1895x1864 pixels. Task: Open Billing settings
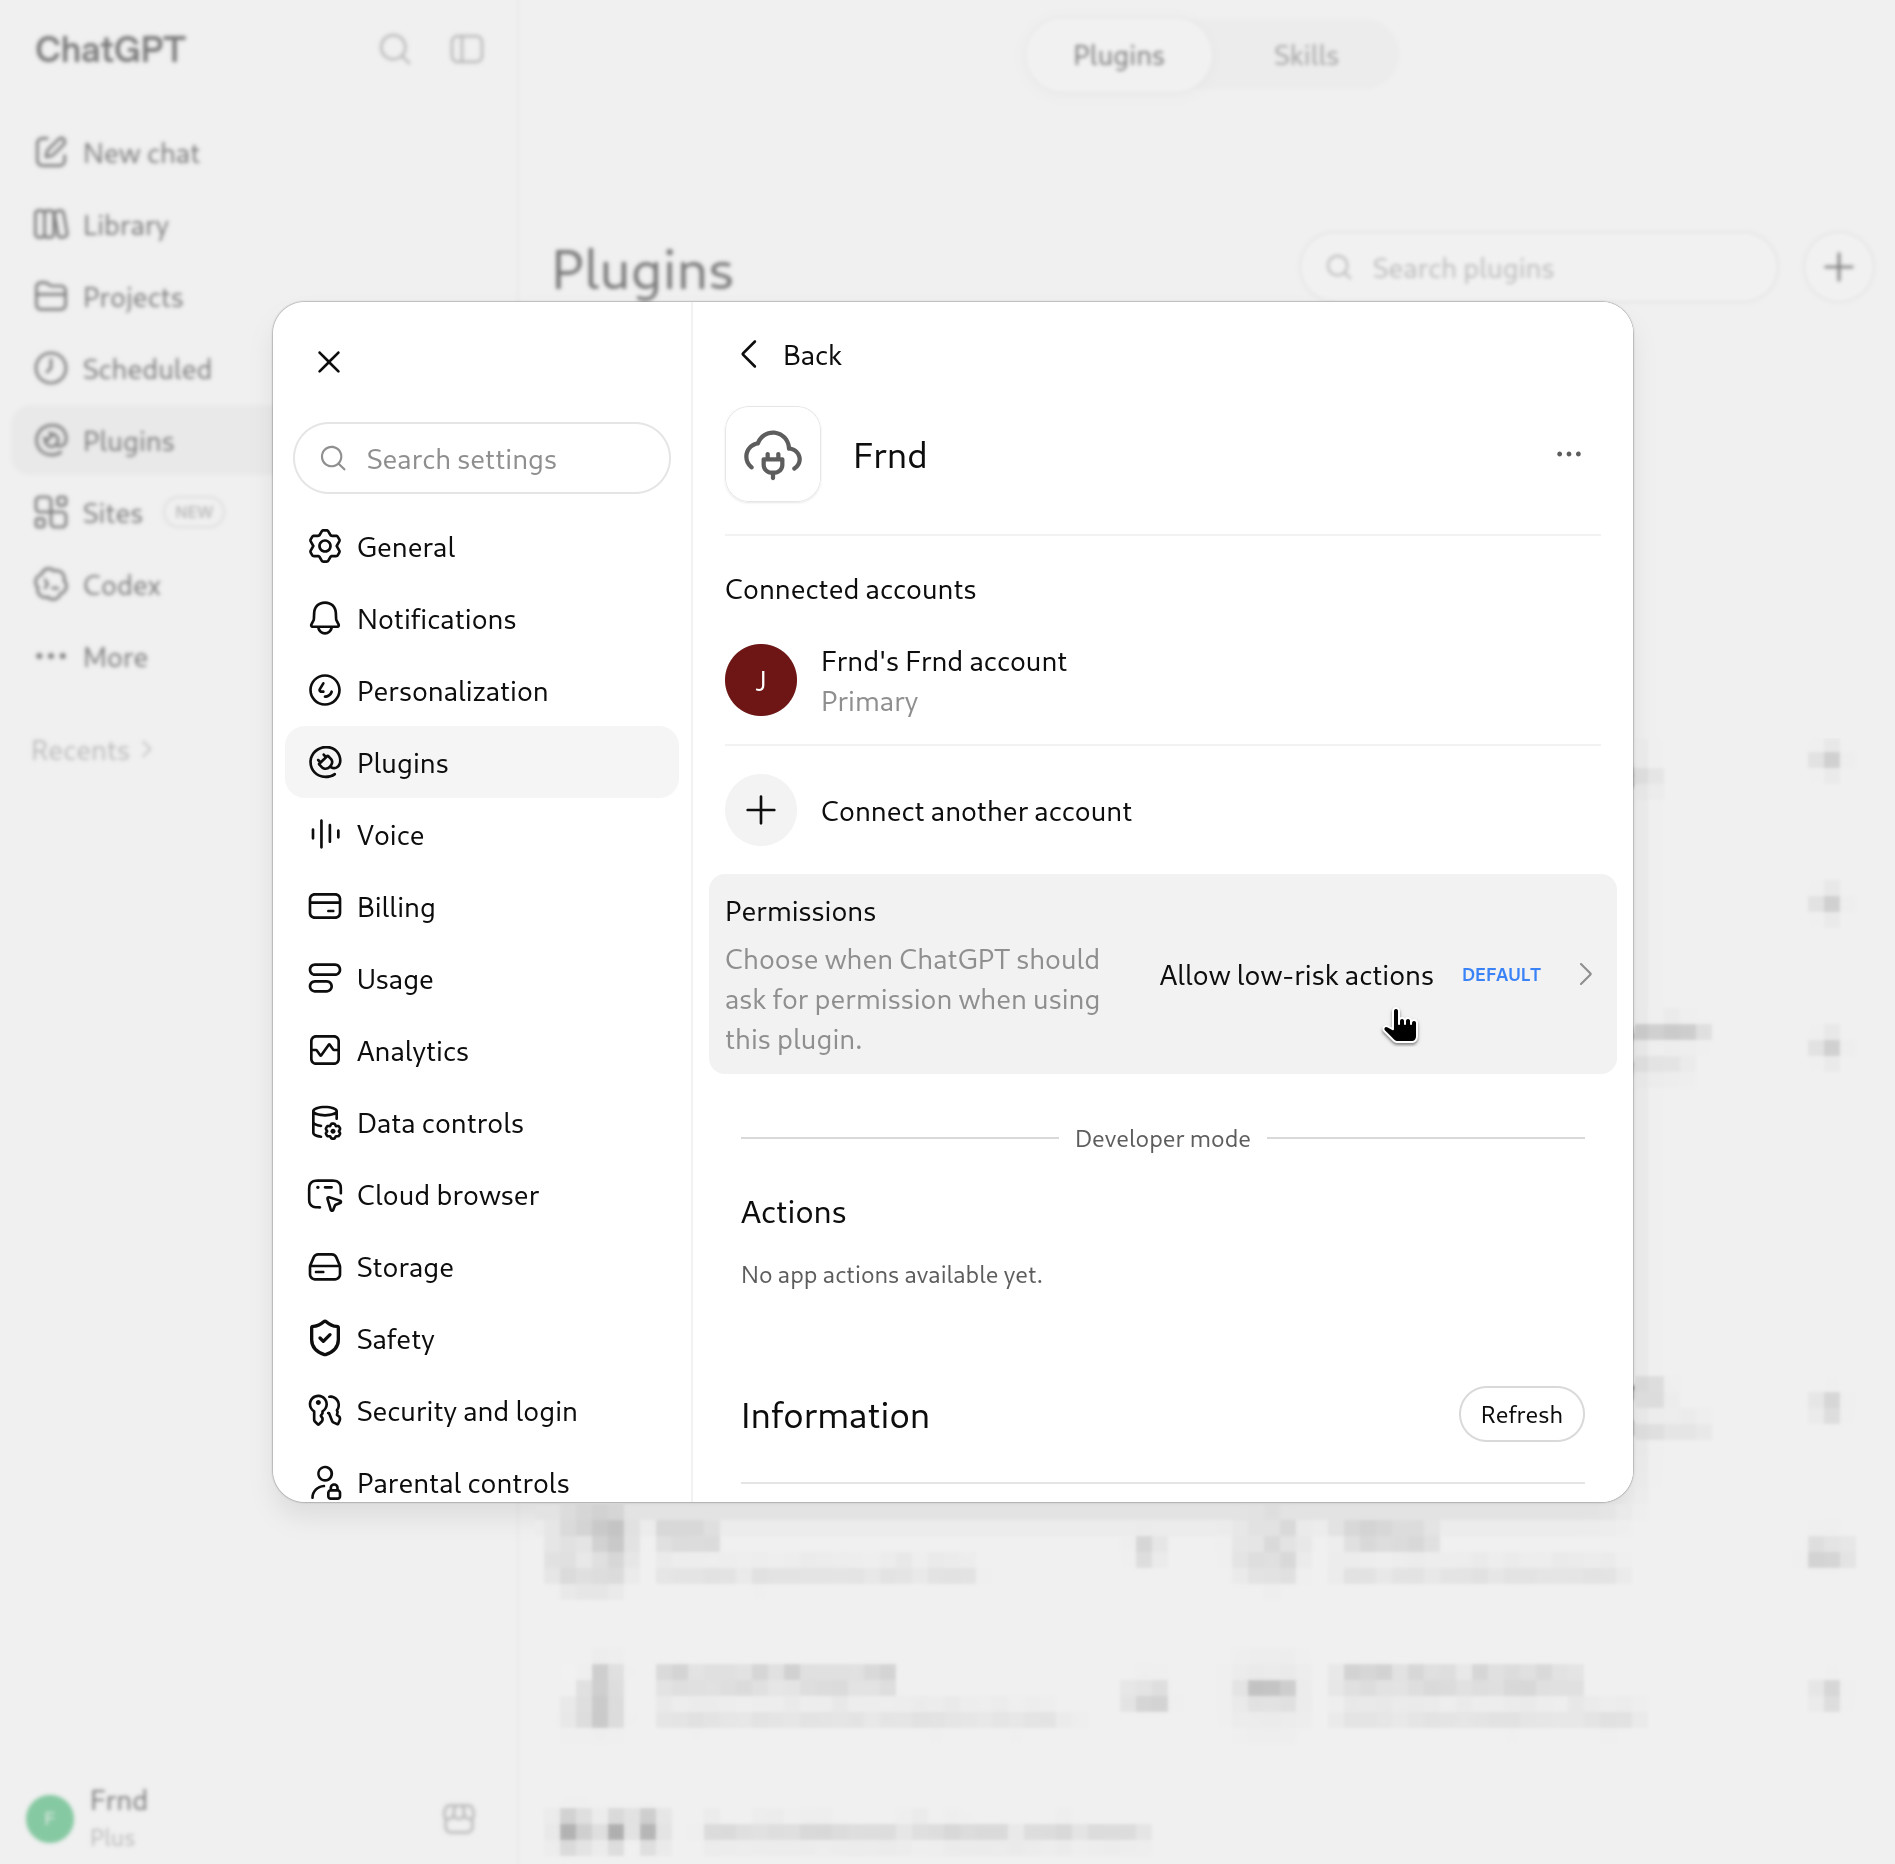[482, 907]
